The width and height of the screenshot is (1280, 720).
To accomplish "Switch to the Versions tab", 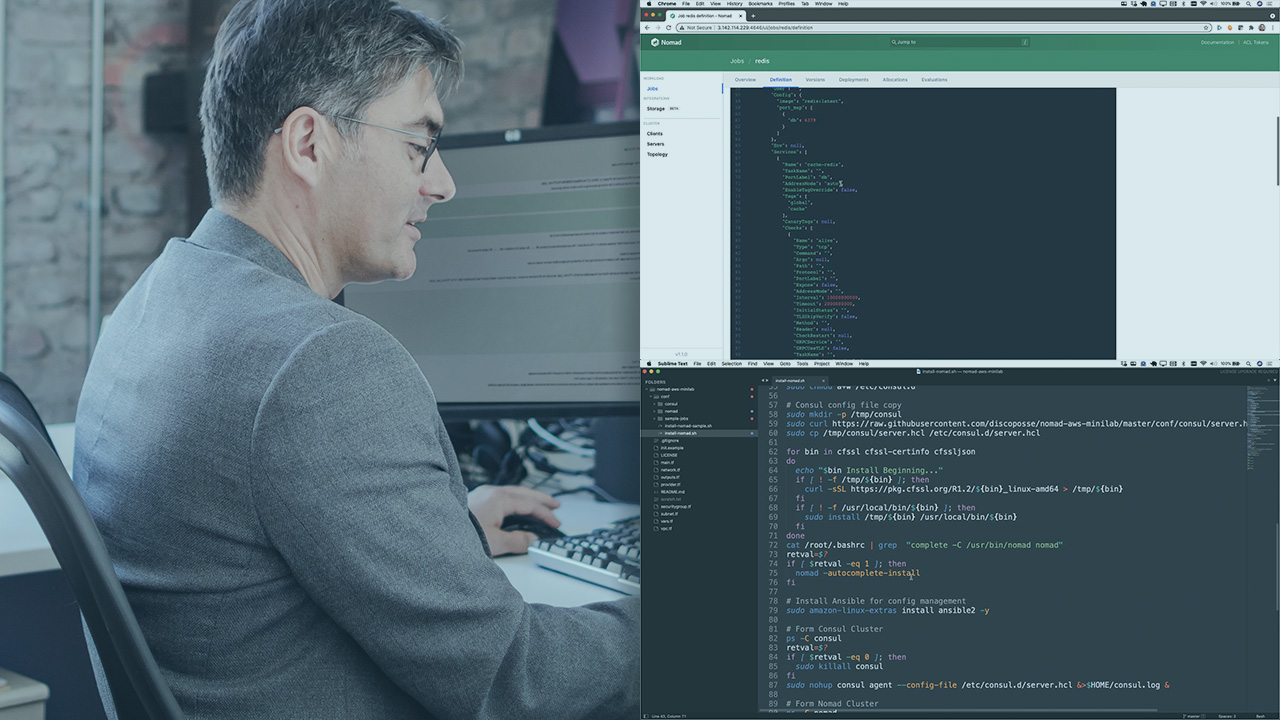I will [815, 79].
